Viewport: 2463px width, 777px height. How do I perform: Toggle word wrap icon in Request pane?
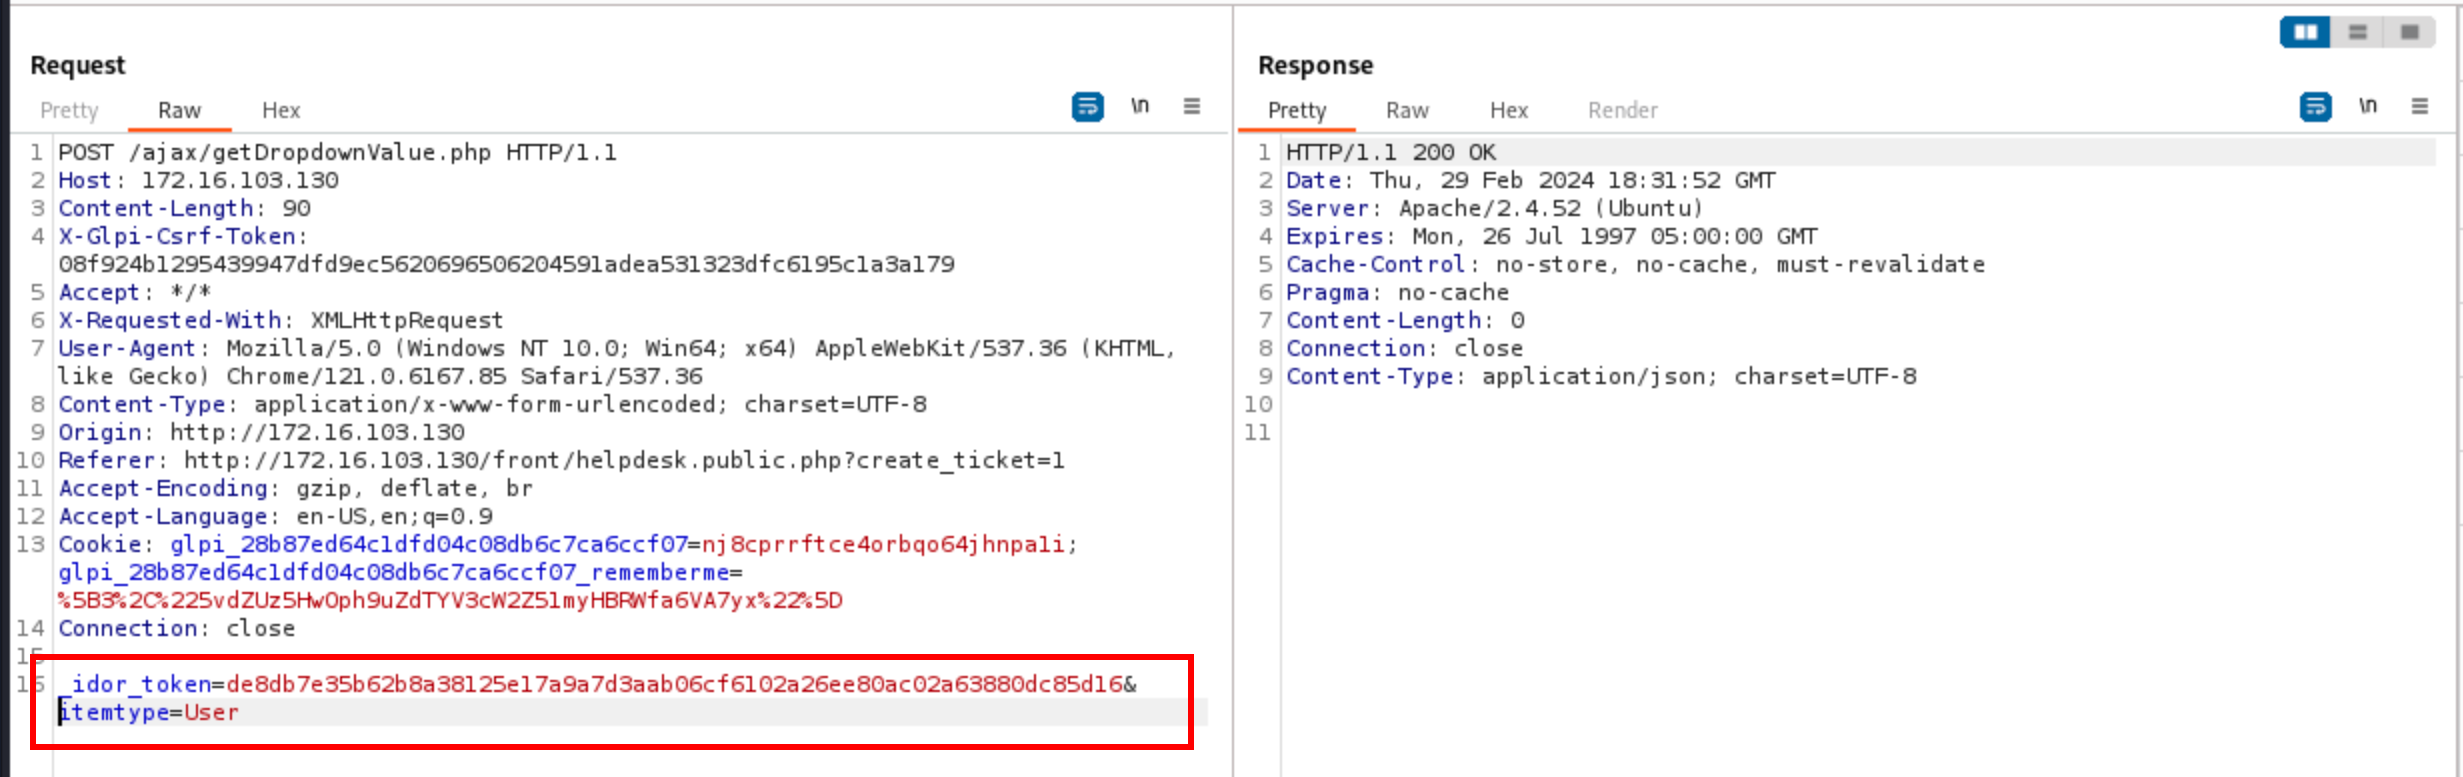(1088, 106)
